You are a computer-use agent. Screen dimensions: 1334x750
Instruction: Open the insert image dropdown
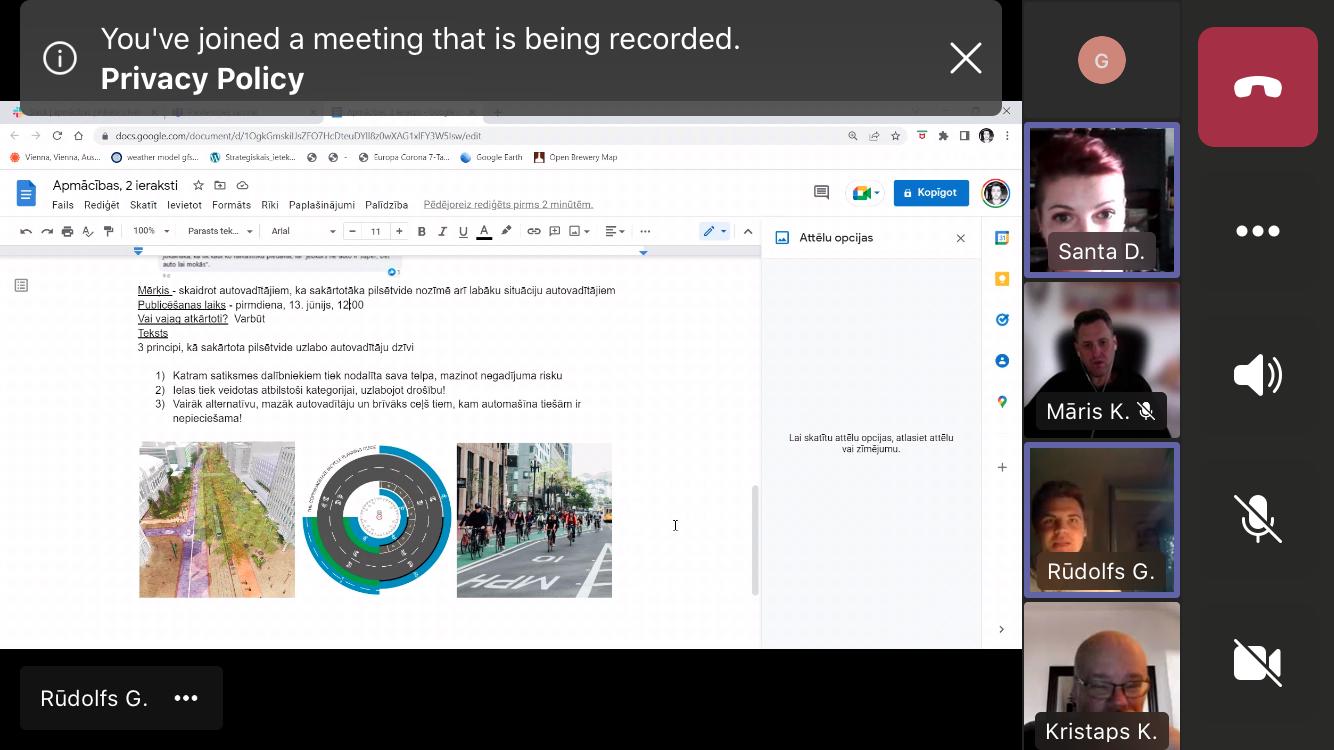578,231
